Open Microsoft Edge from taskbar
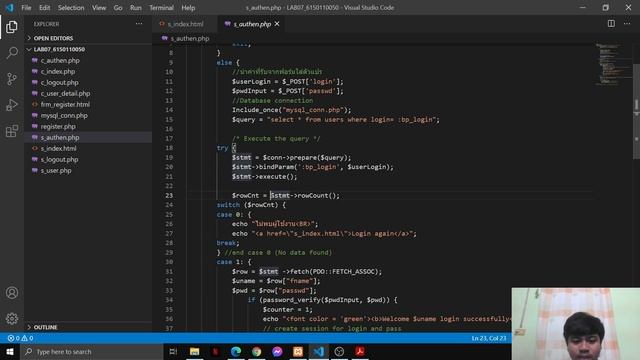The width and height of the screenshot is (640, 360). 236,351
